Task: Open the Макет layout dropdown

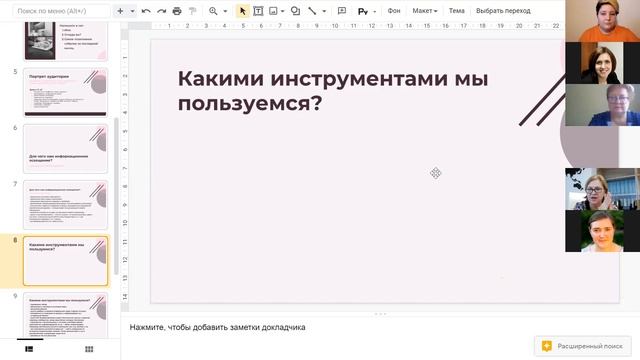Action: [x=424, y=11]
